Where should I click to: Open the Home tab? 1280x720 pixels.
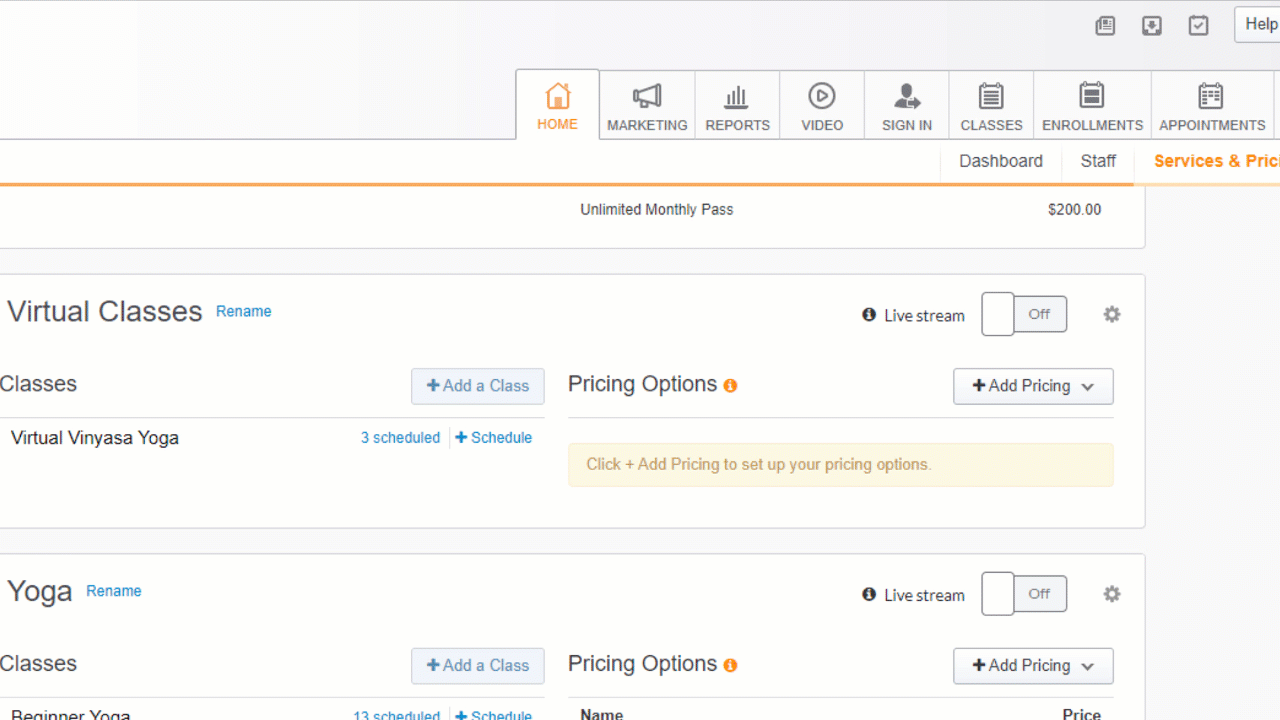558,105
